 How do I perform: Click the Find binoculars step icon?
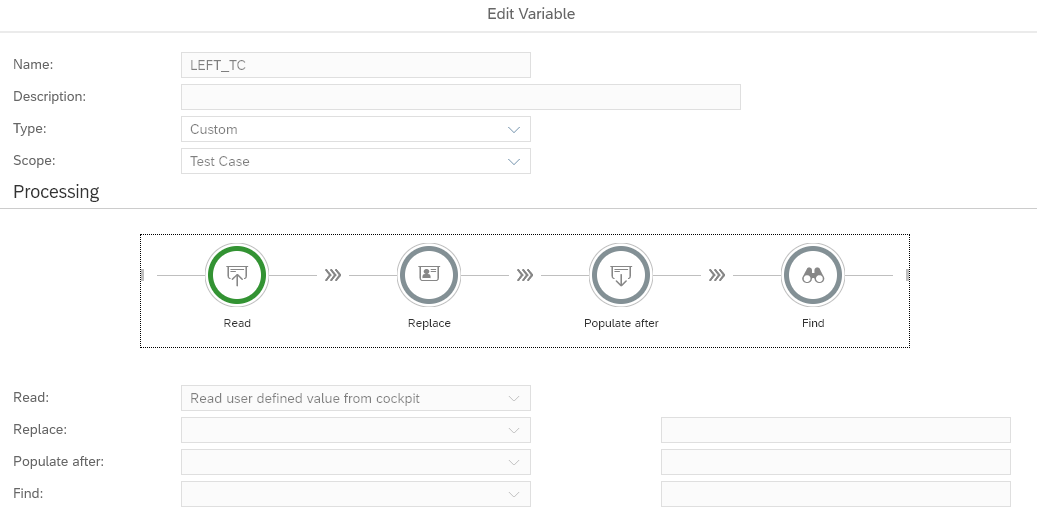pos(813,275)
